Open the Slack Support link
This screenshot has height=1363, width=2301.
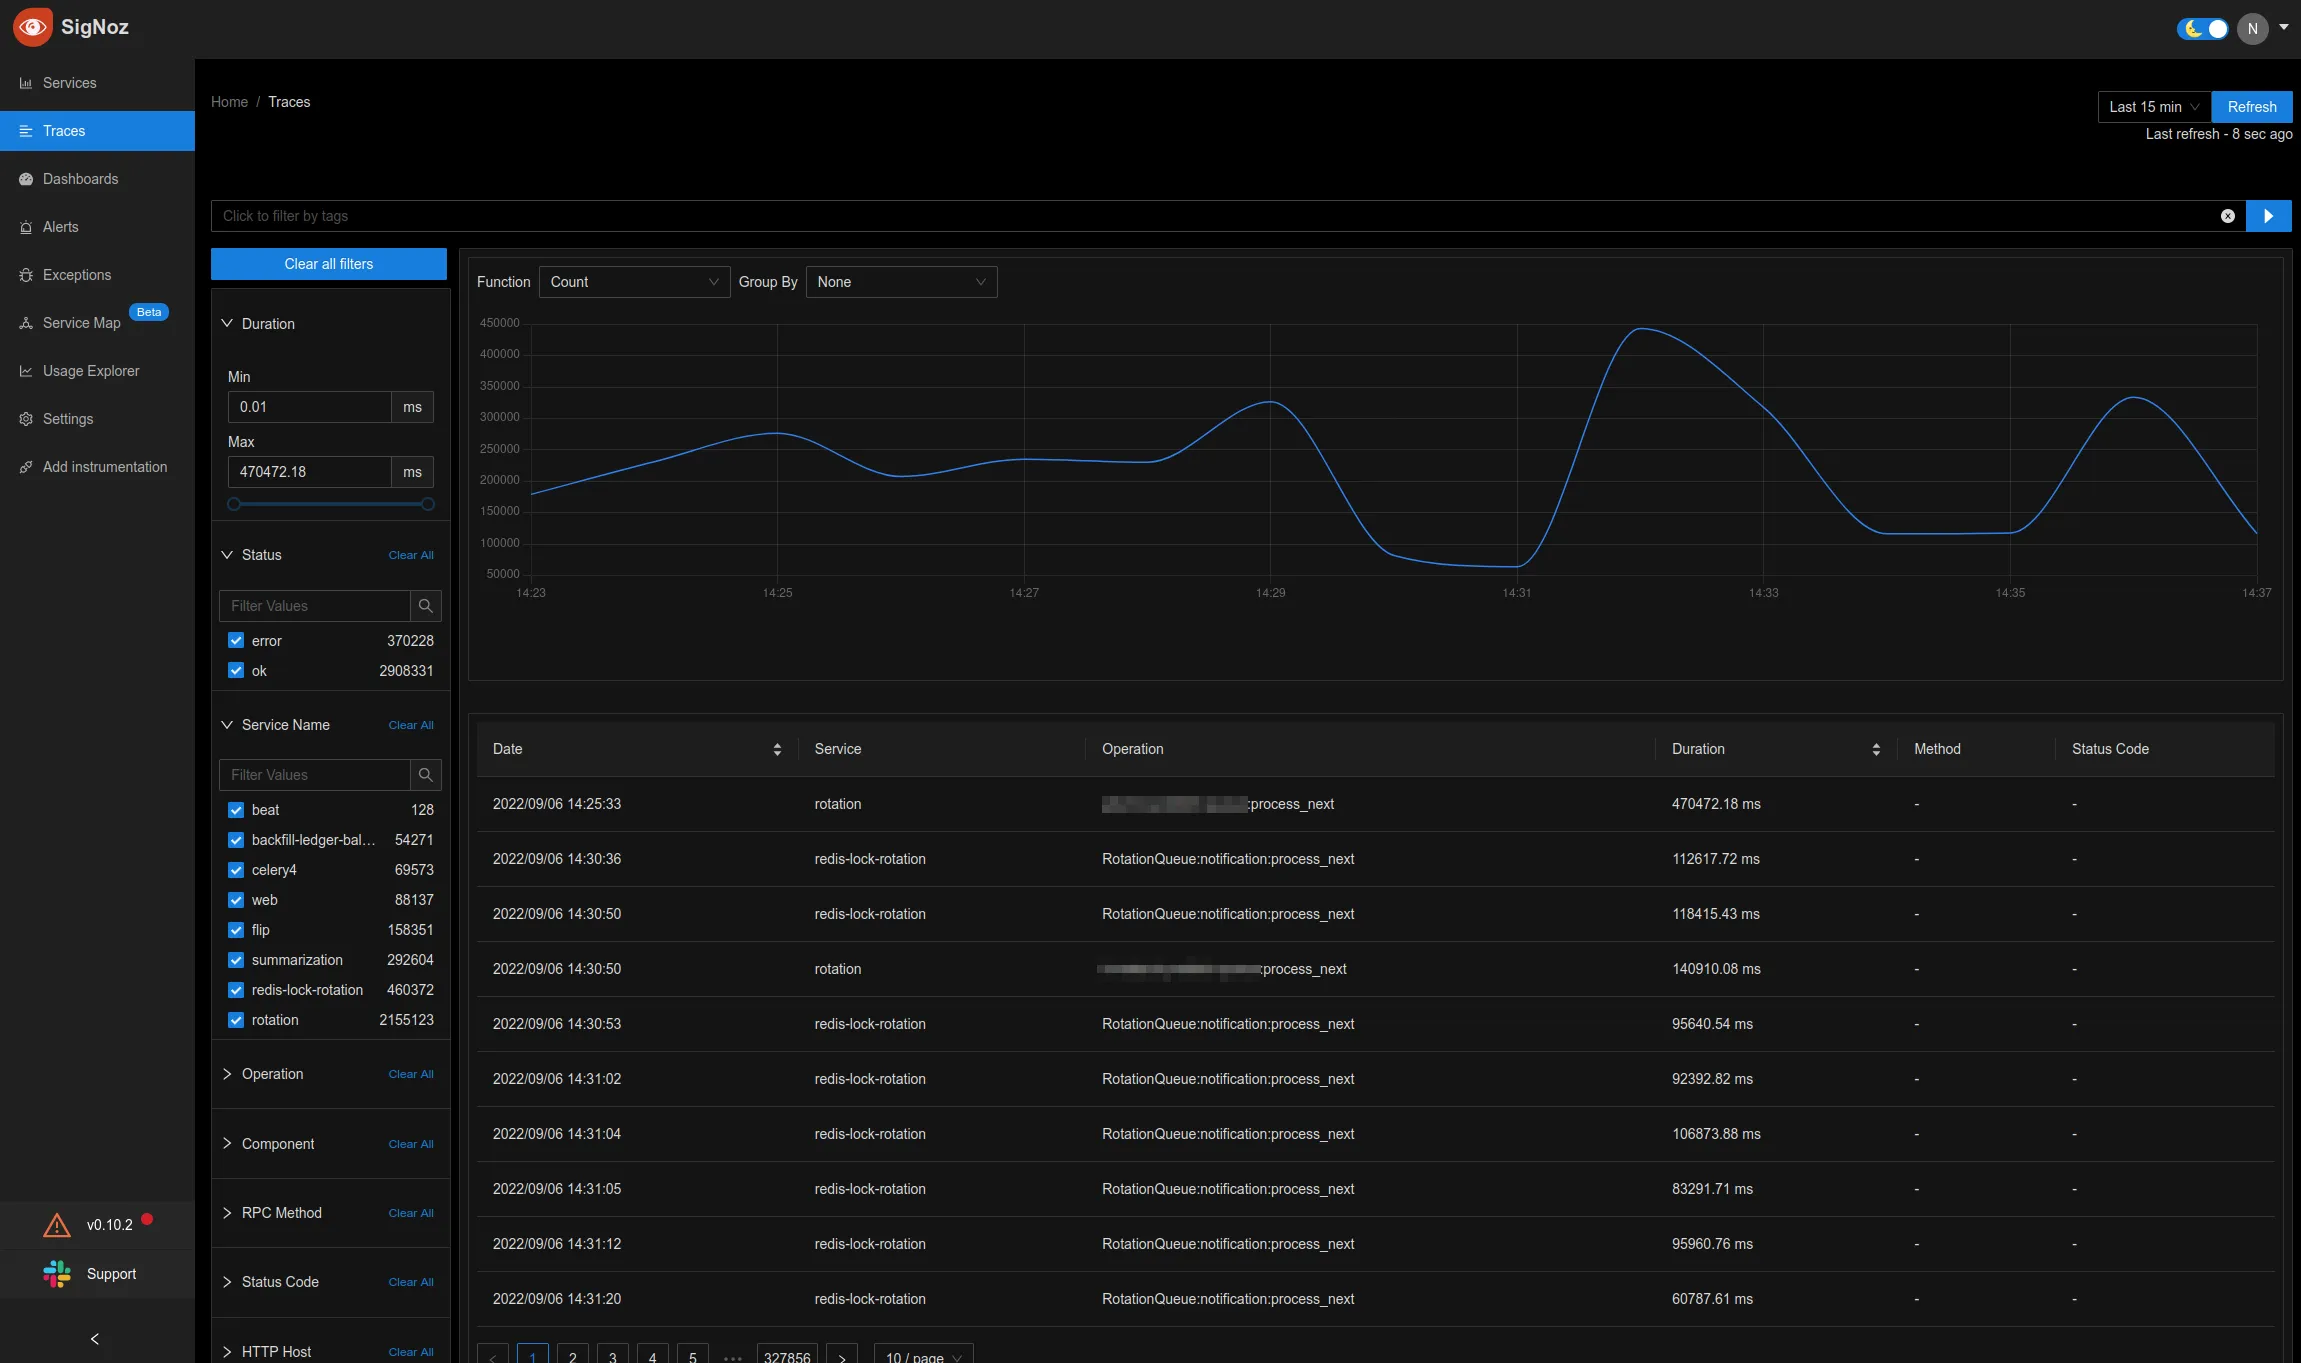pyautogui.click(x=111, y=1273)
